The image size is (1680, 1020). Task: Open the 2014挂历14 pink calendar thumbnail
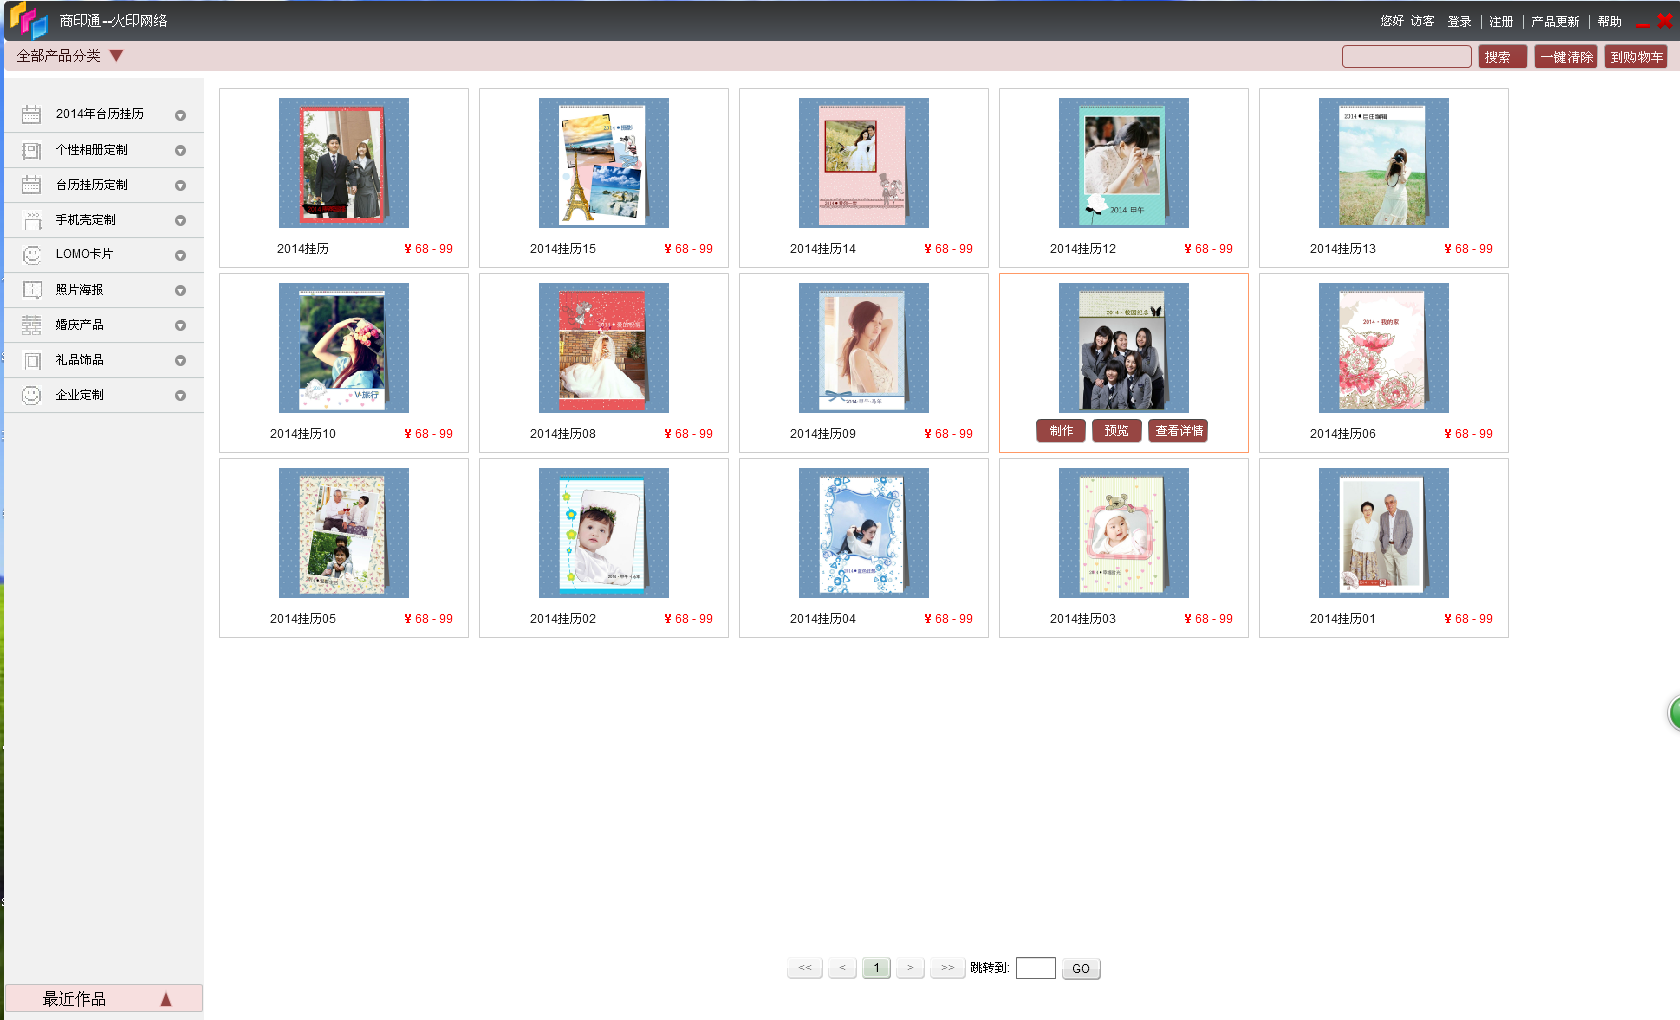864,163
